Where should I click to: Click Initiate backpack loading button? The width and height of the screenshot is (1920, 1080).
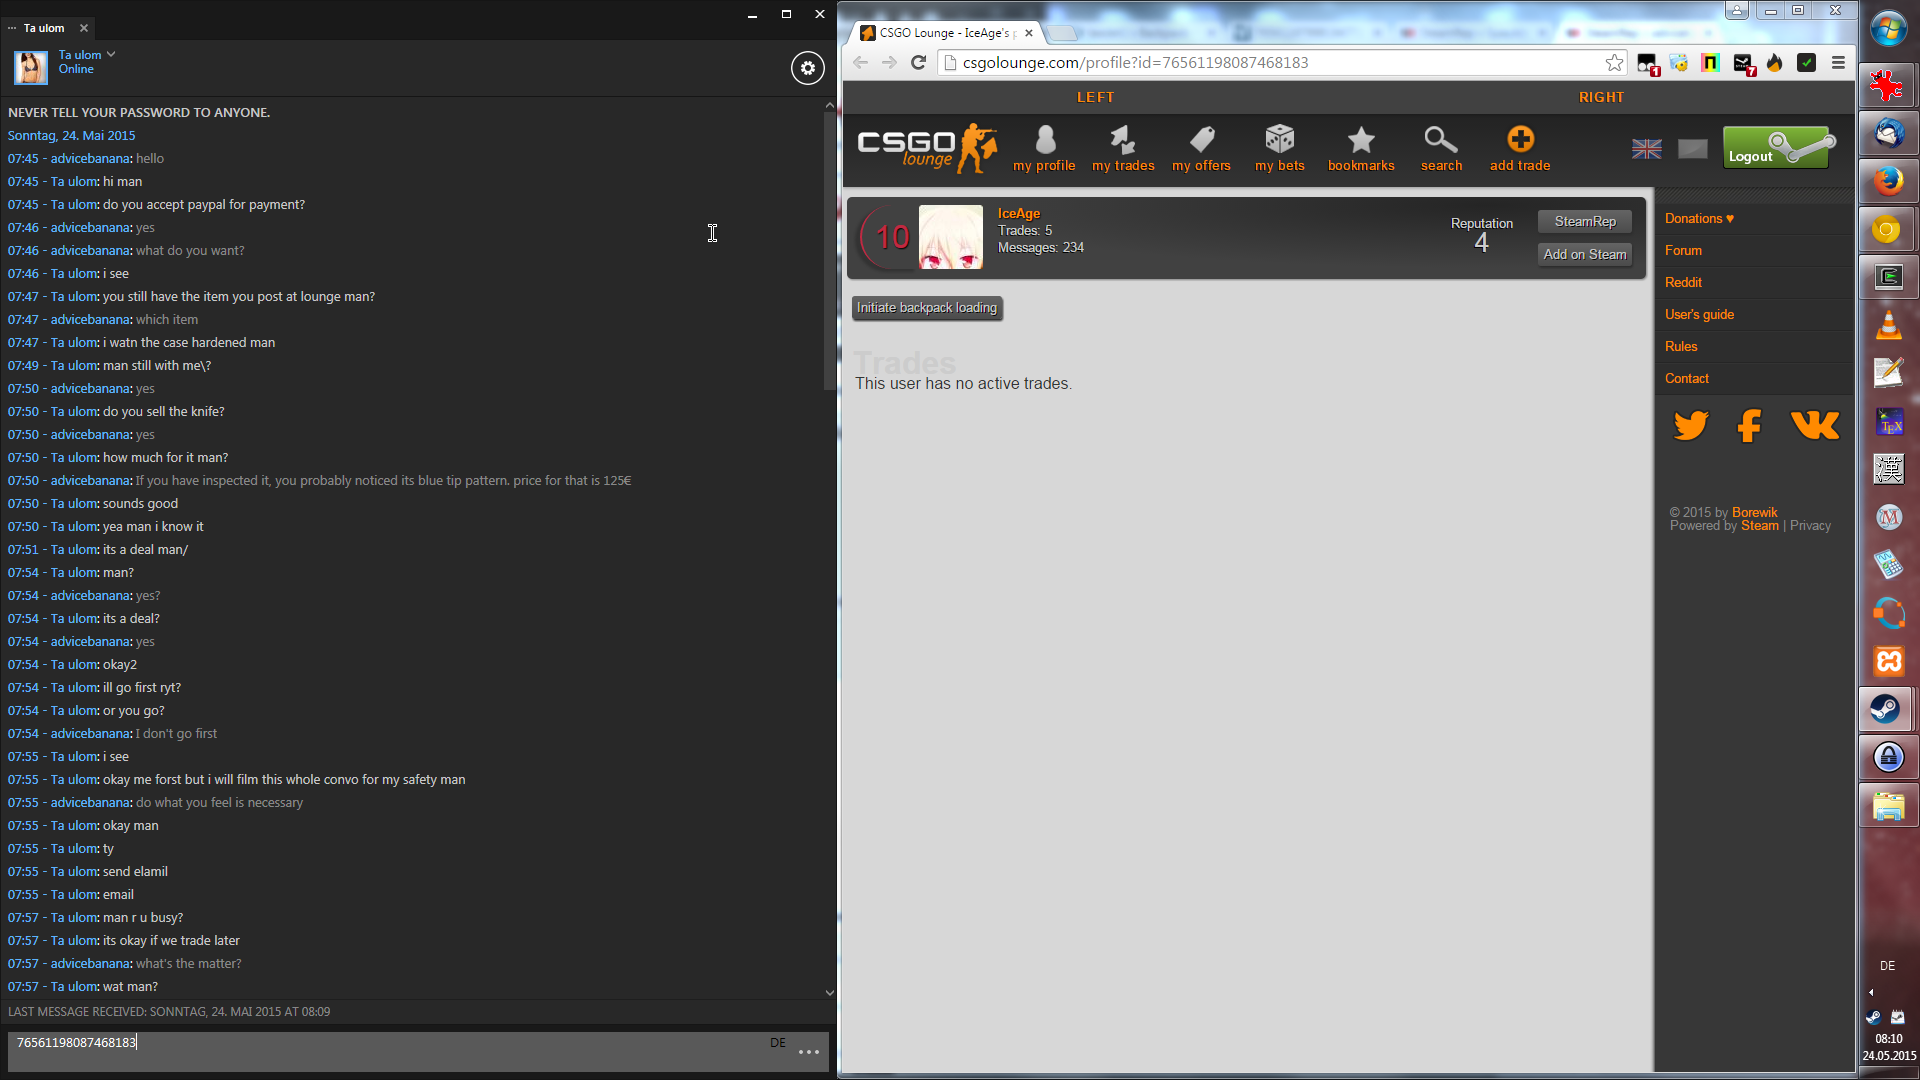(x=926, y=308)
